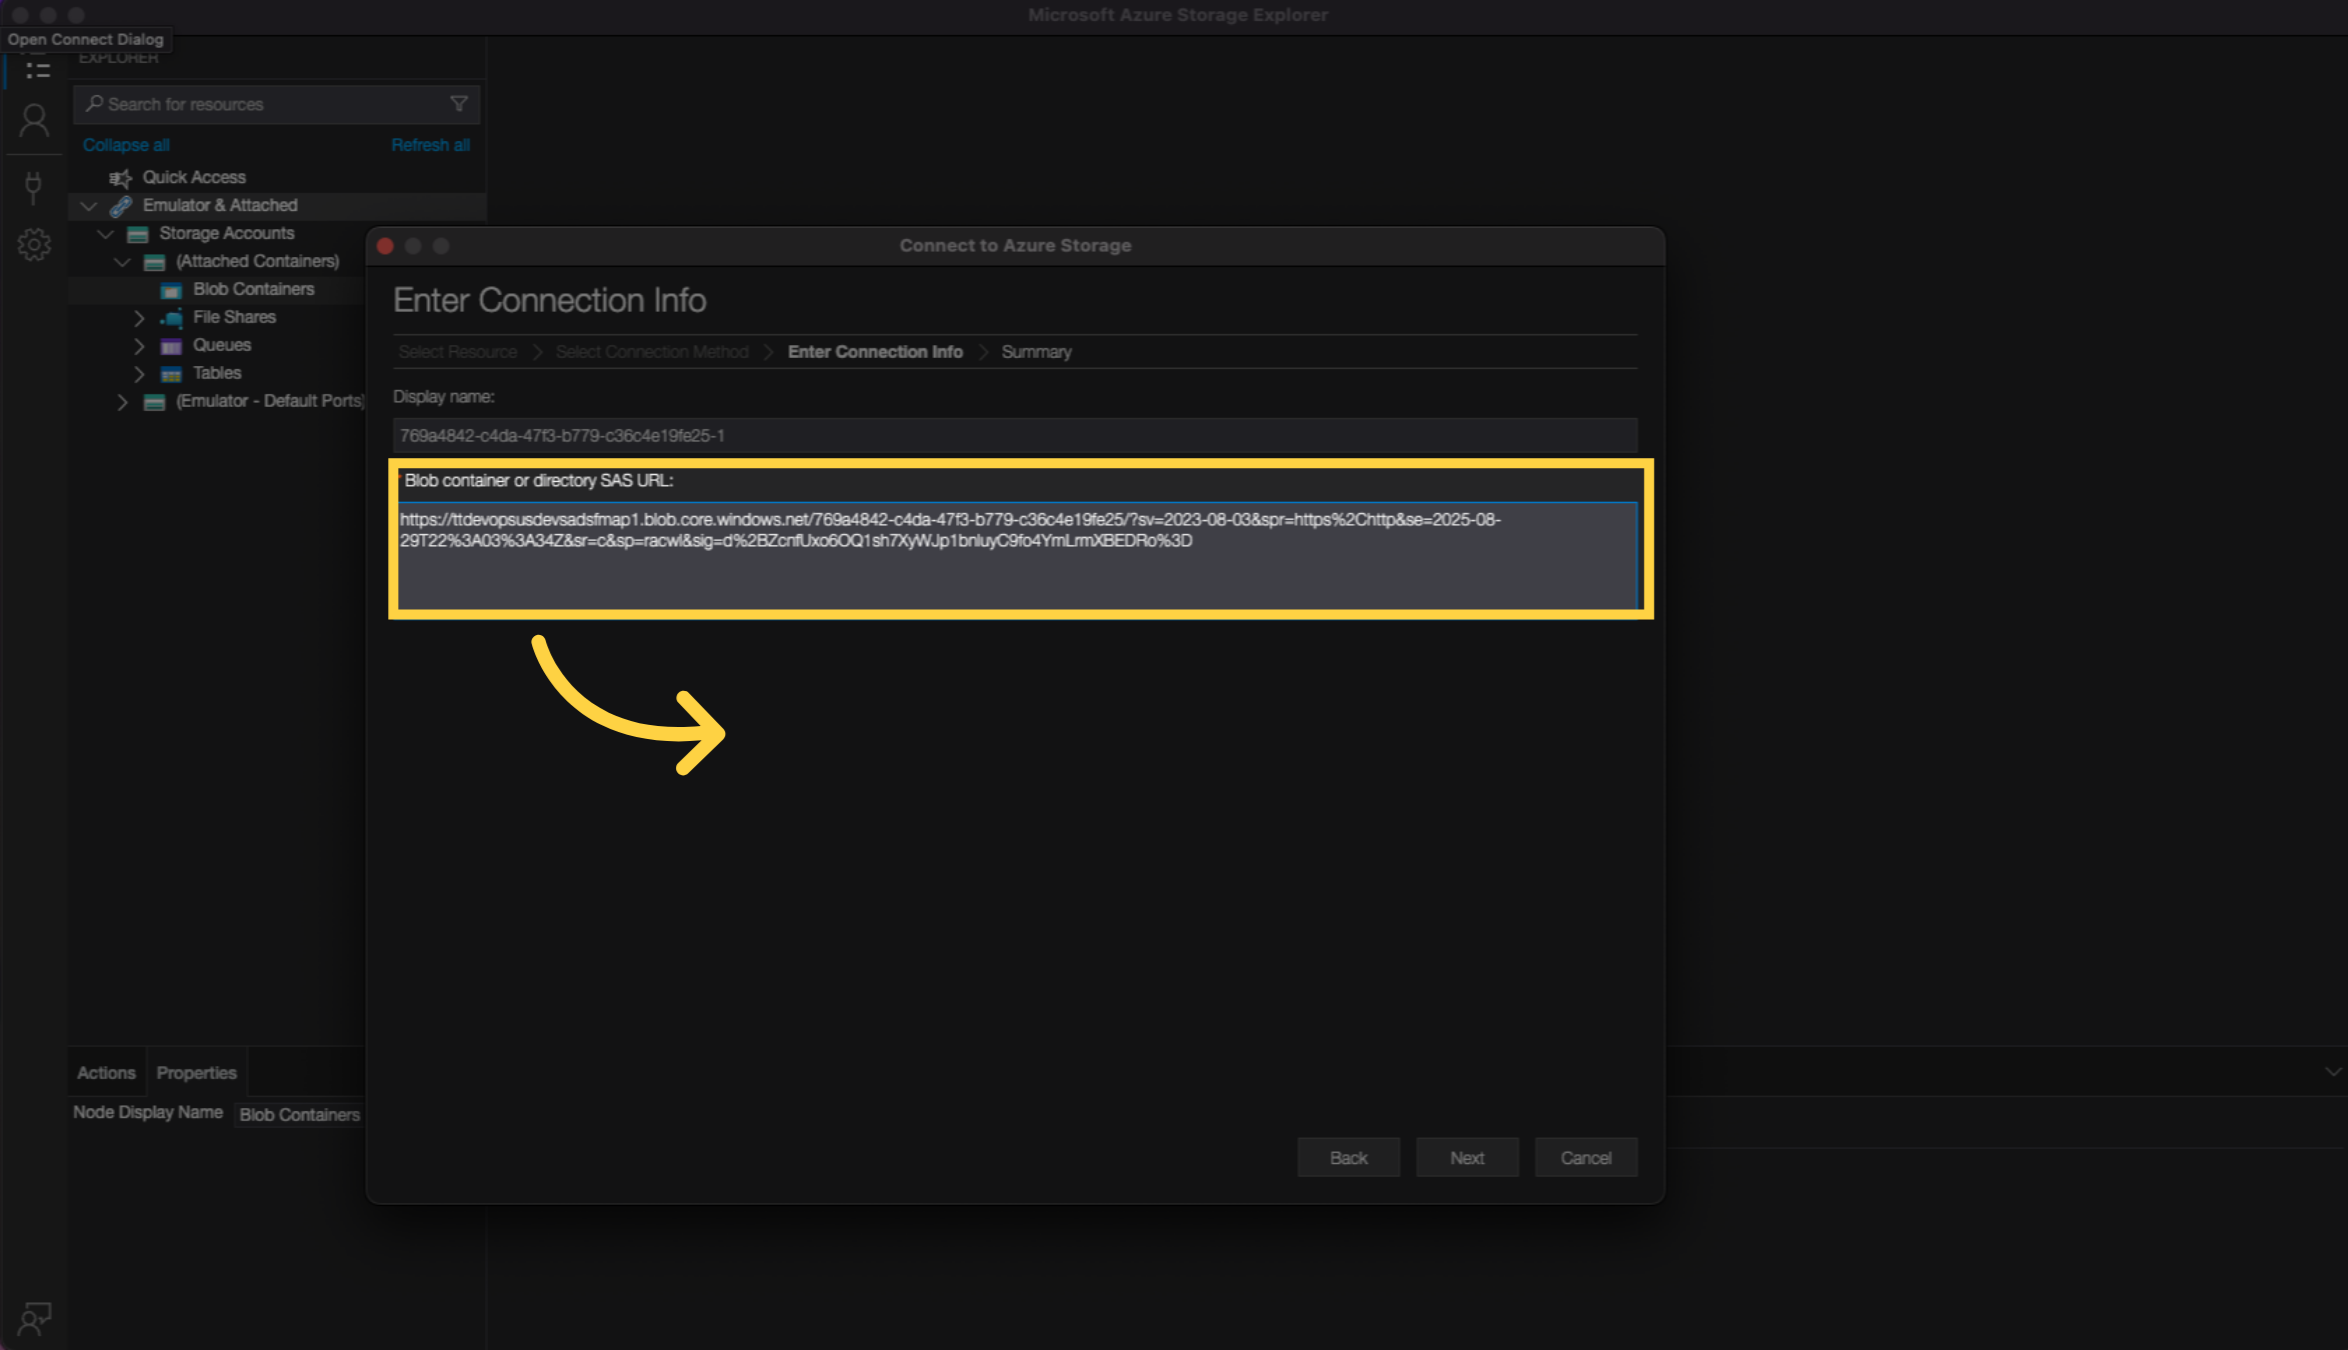Open the Explorer list icon in sidebar
2348x1350 pixels.
(37, 70)
